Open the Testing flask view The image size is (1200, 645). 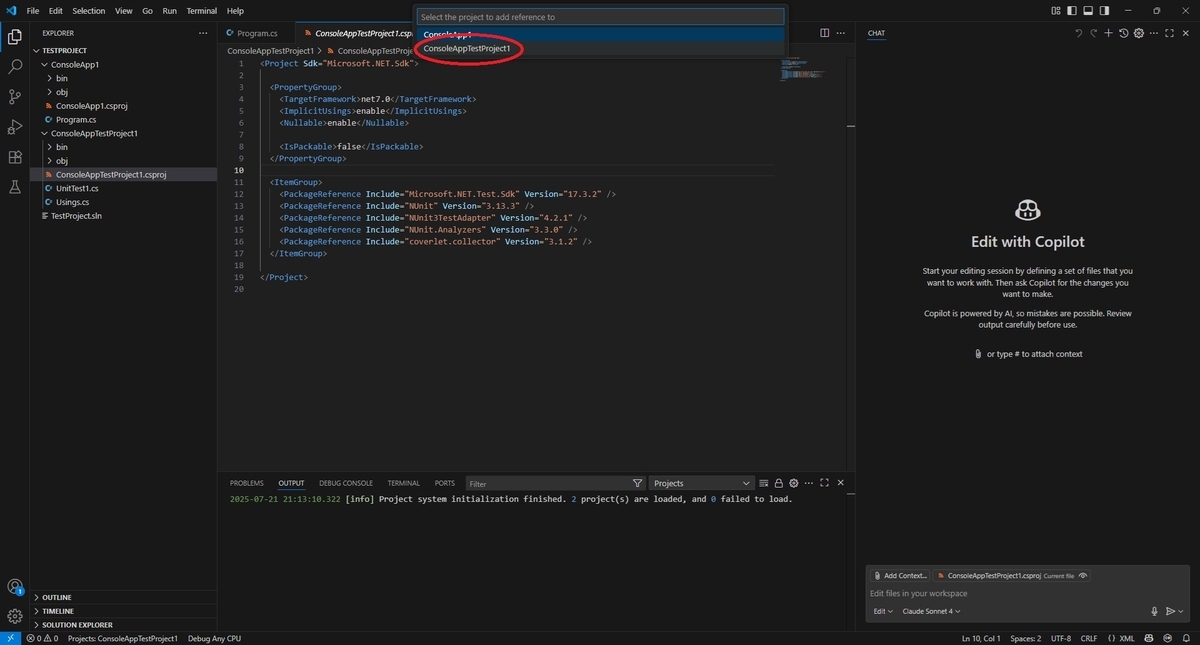coord(15,187)
